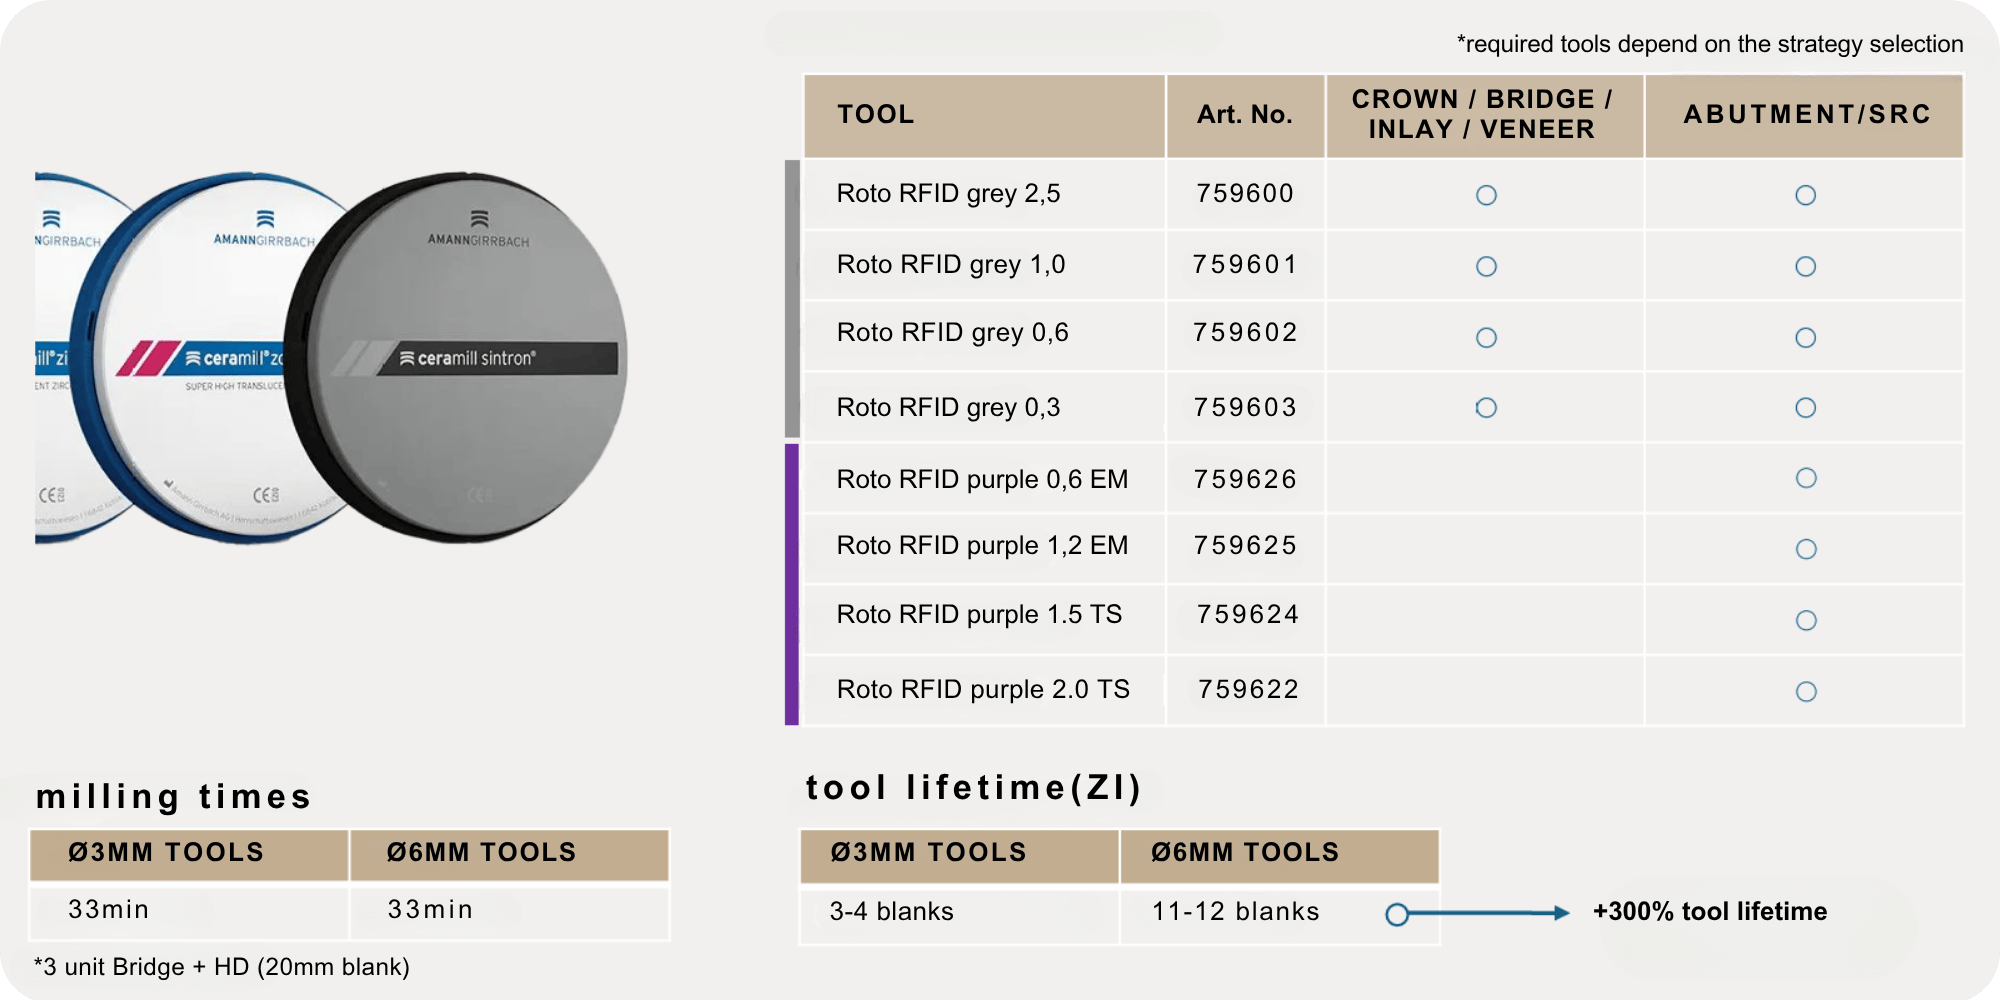Click abutment circle for Roto RFID purple 1.5 TS

(x=1806, y=620)
